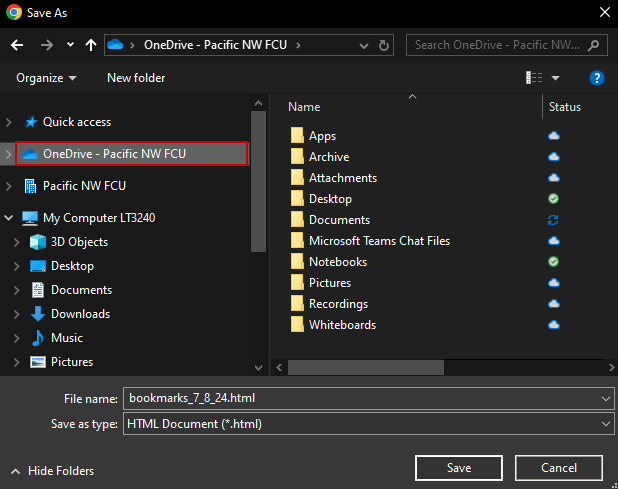Open the Save as type dropdown
The width and height of the screenshot is (618, 489).
point(607,424)
